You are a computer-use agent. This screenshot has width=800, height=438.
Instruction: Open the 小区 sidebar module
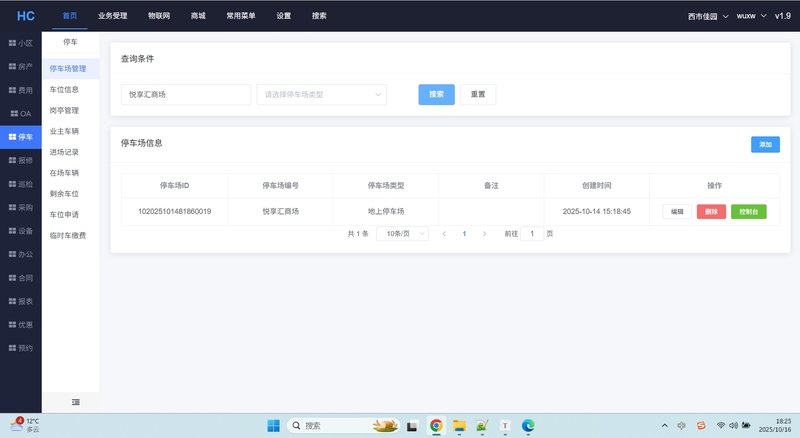coord(20,43)
